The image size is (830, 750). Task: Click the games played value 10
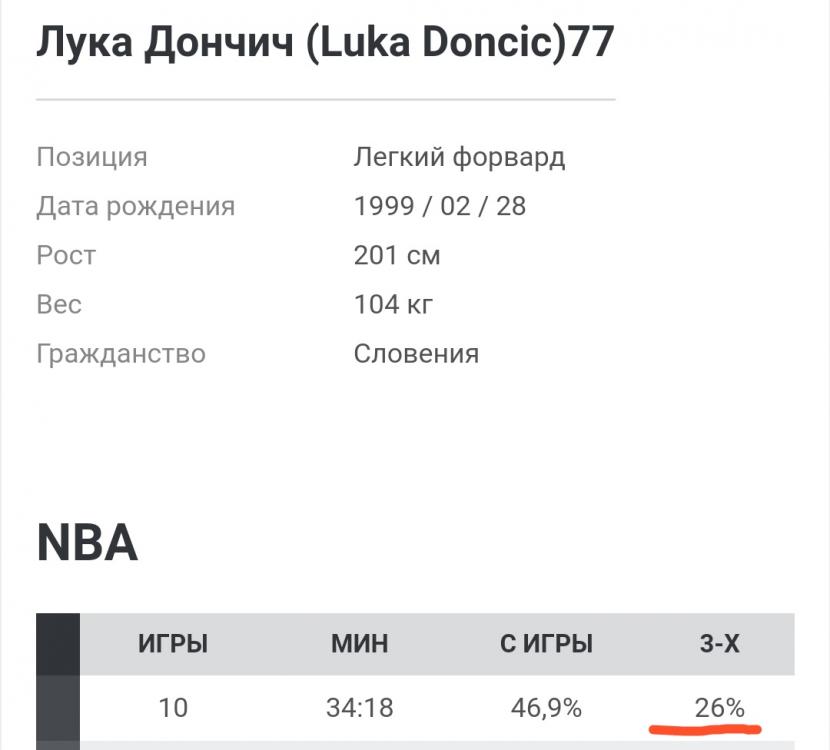(x=173, y=708)
